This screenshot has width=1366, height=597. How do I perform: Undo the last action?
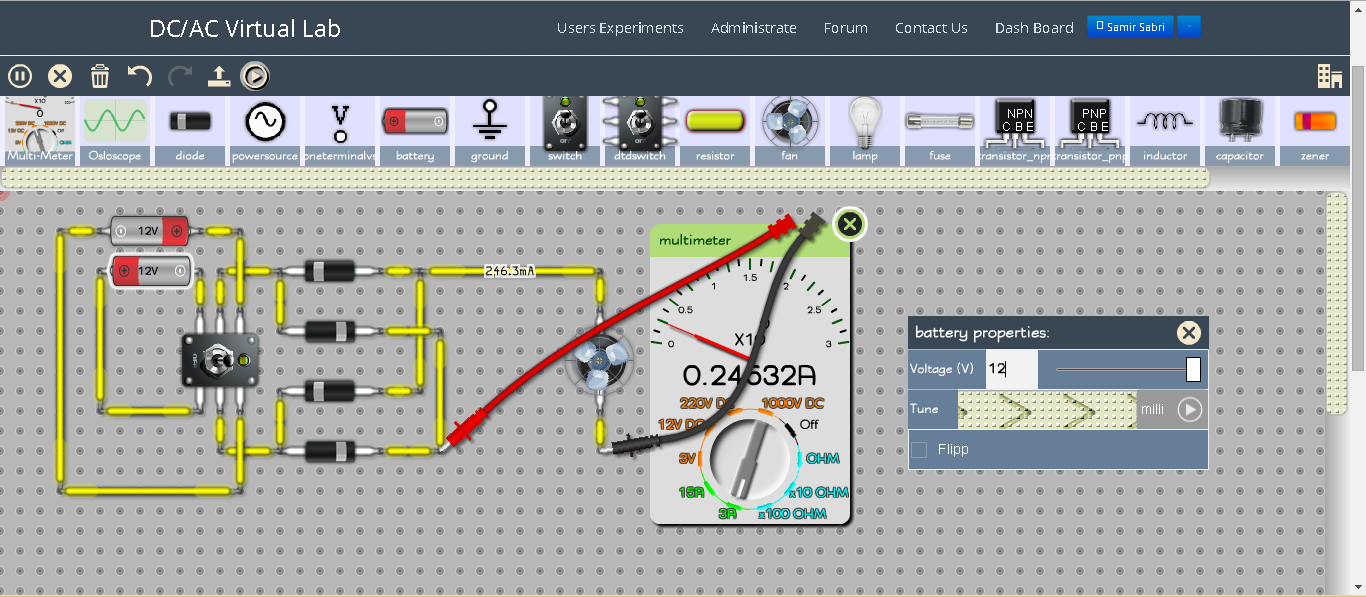click(140, 76)
